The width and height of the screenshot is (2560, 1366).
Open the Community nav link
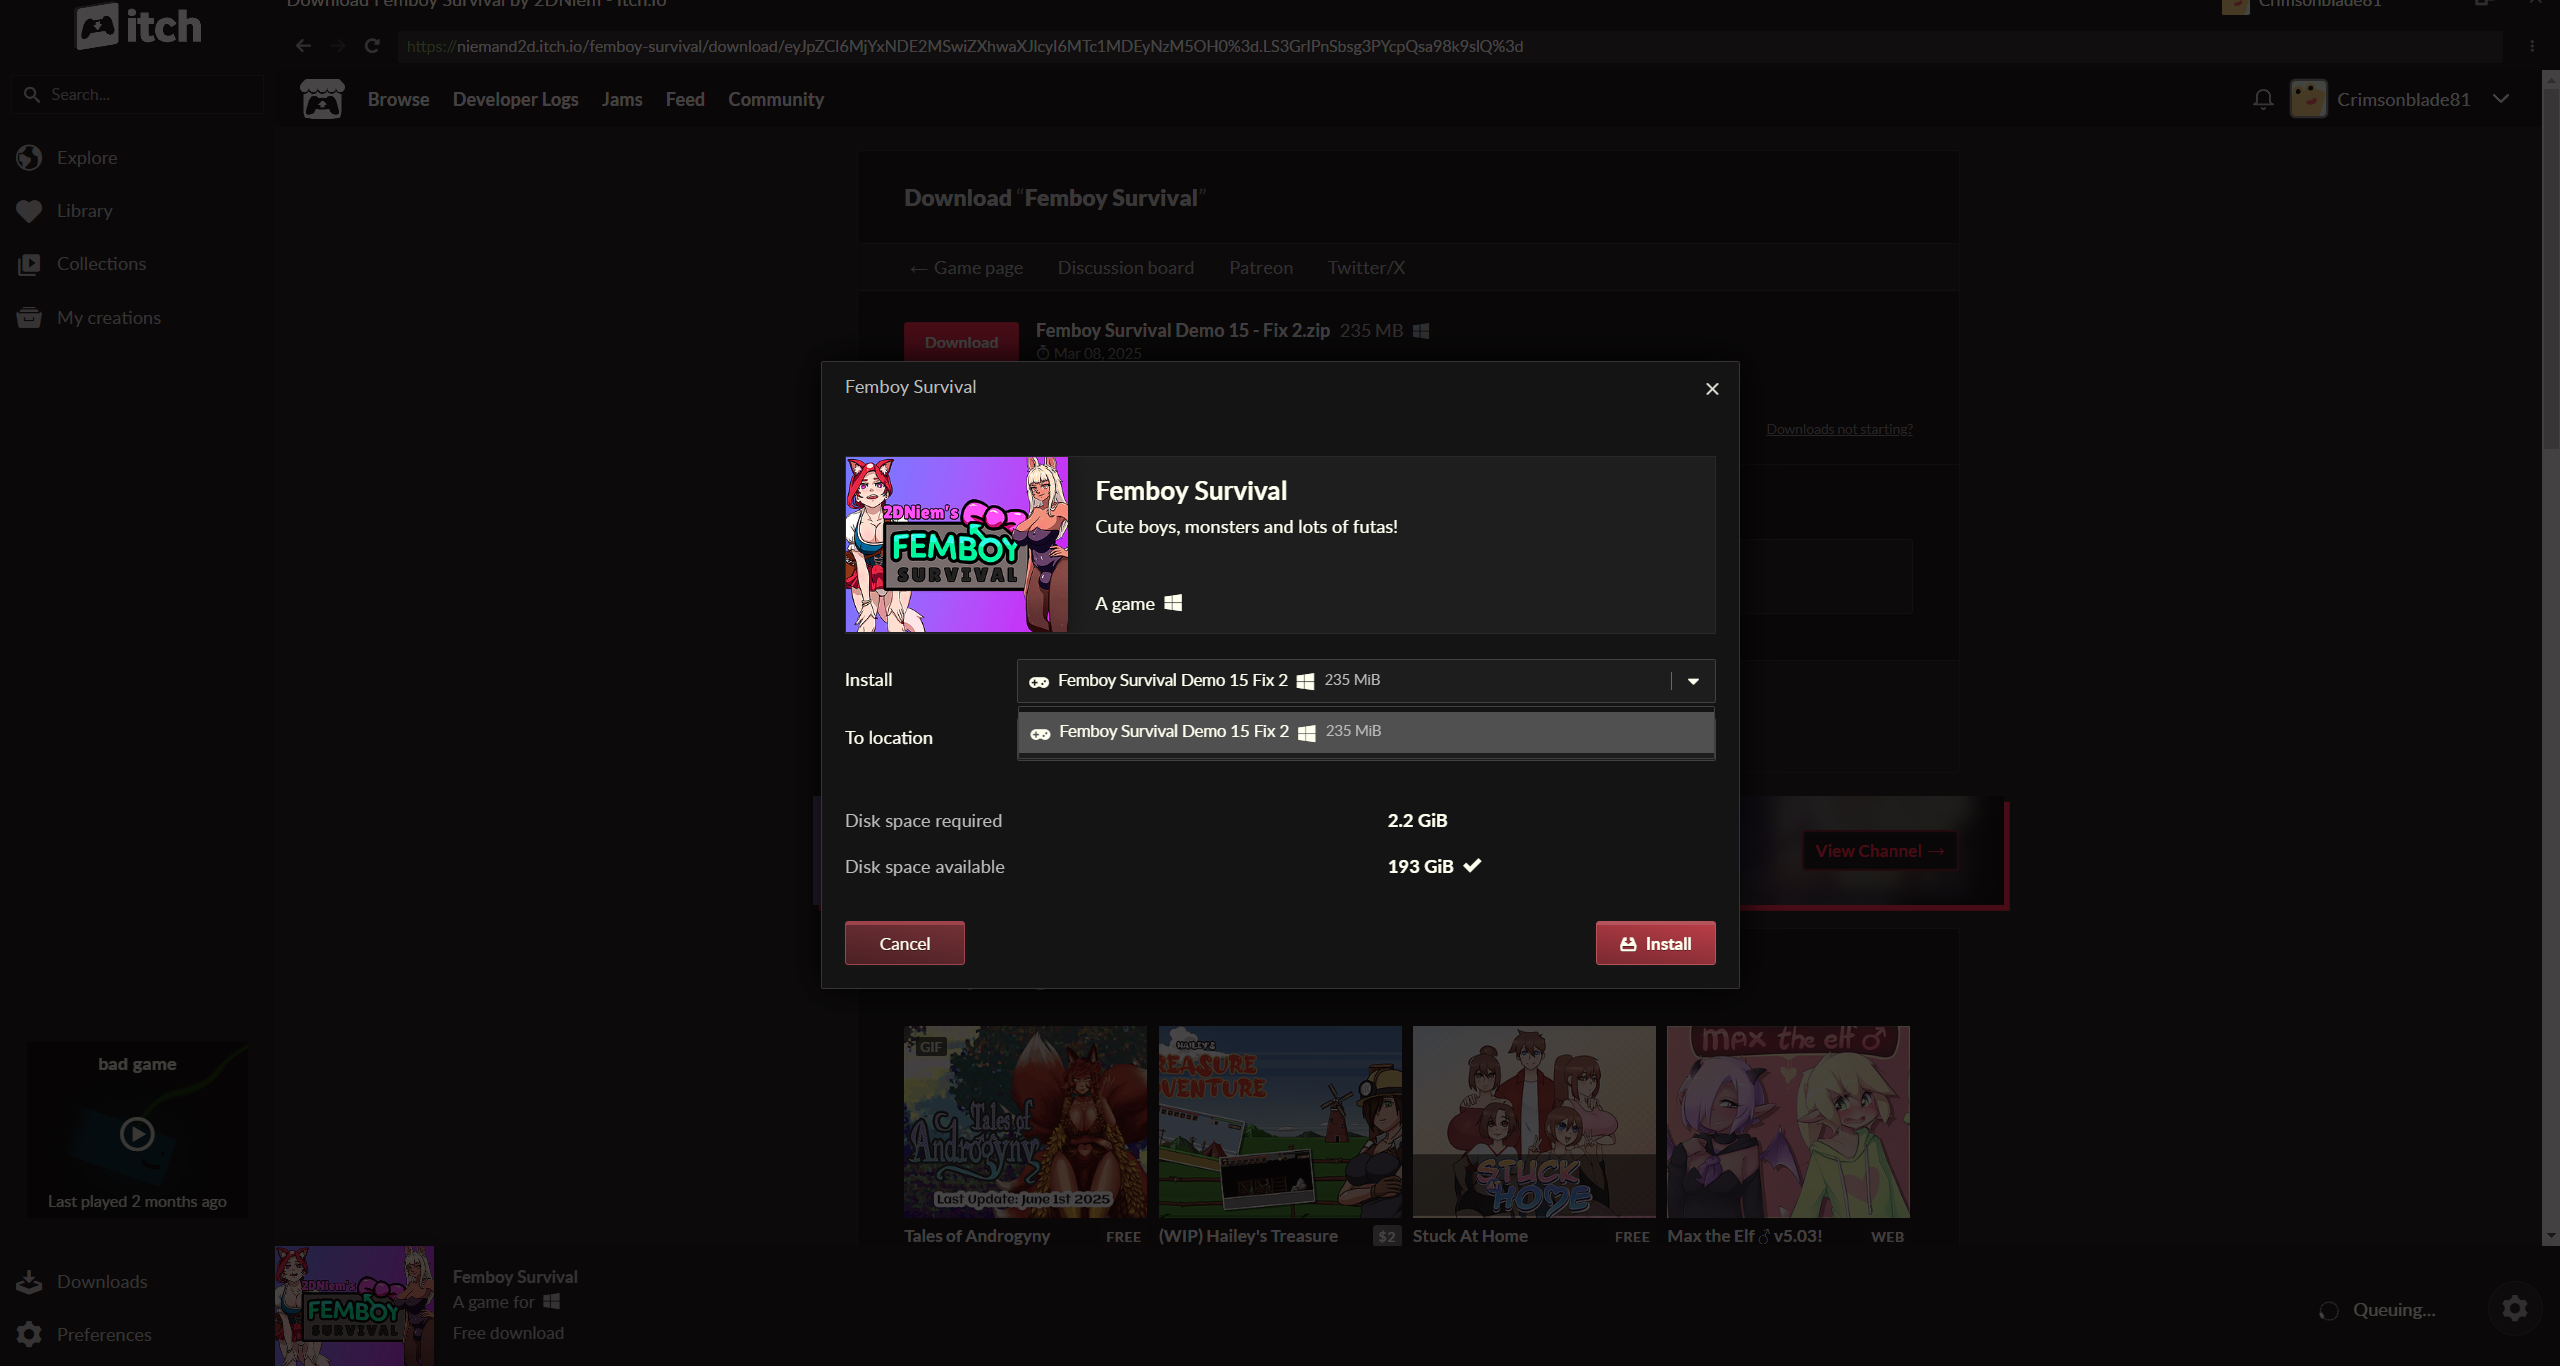click(776, 99)
